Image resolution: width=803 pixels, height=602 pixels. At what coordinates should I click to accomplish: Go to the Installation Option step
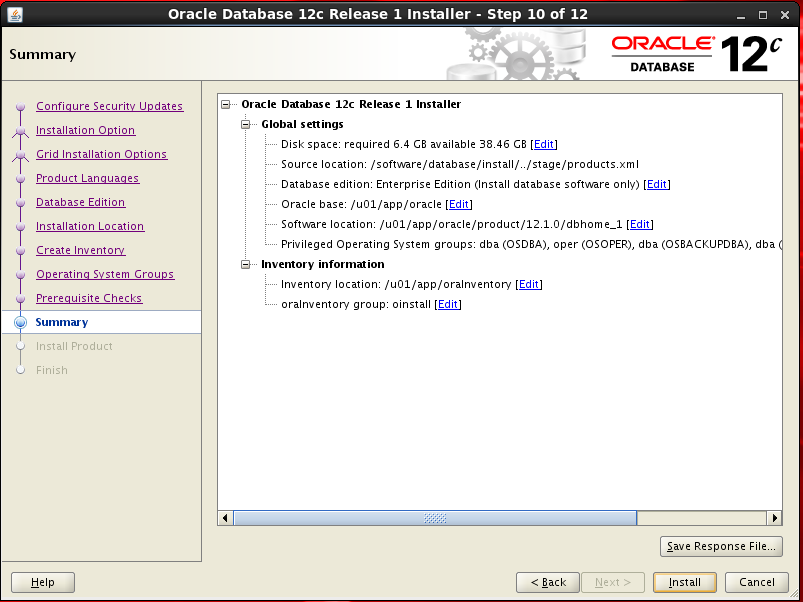(86, 130)
